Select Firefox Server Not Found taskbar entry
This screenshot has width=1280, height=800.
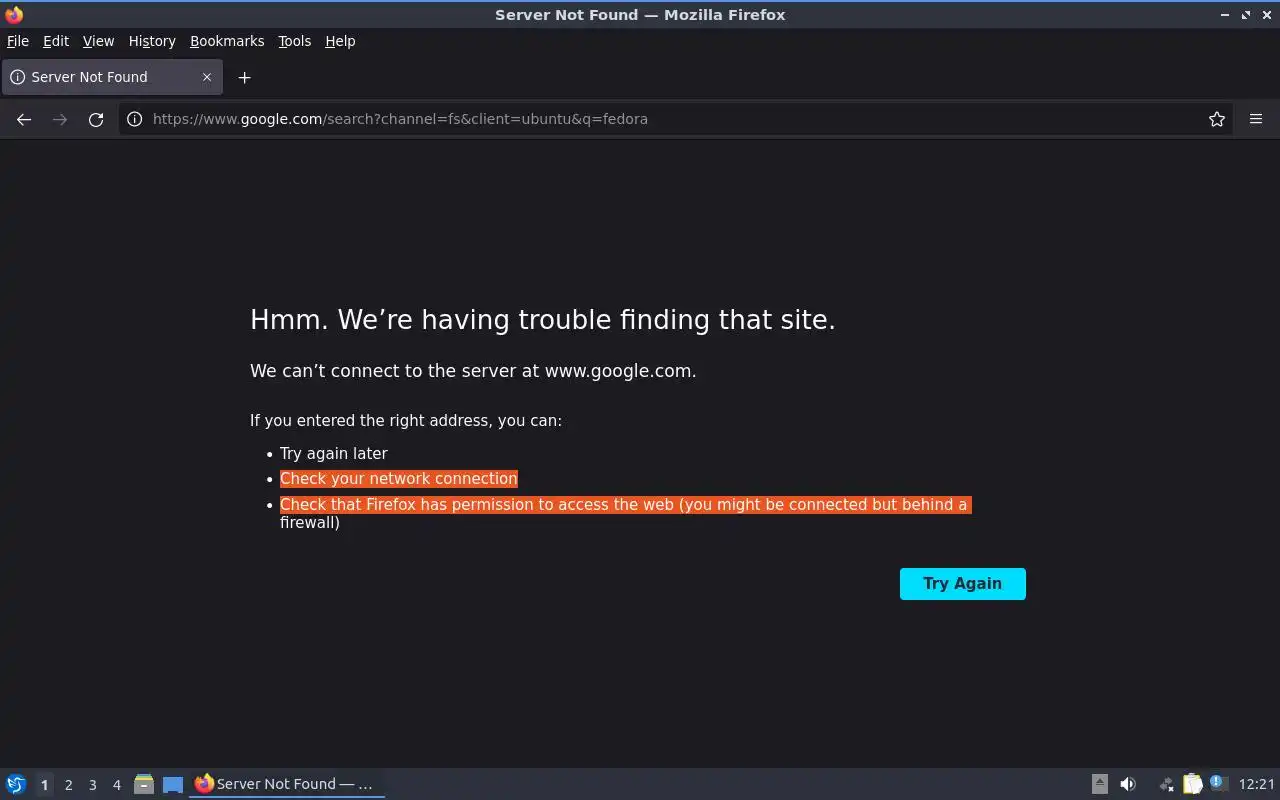tap(288, 784)
